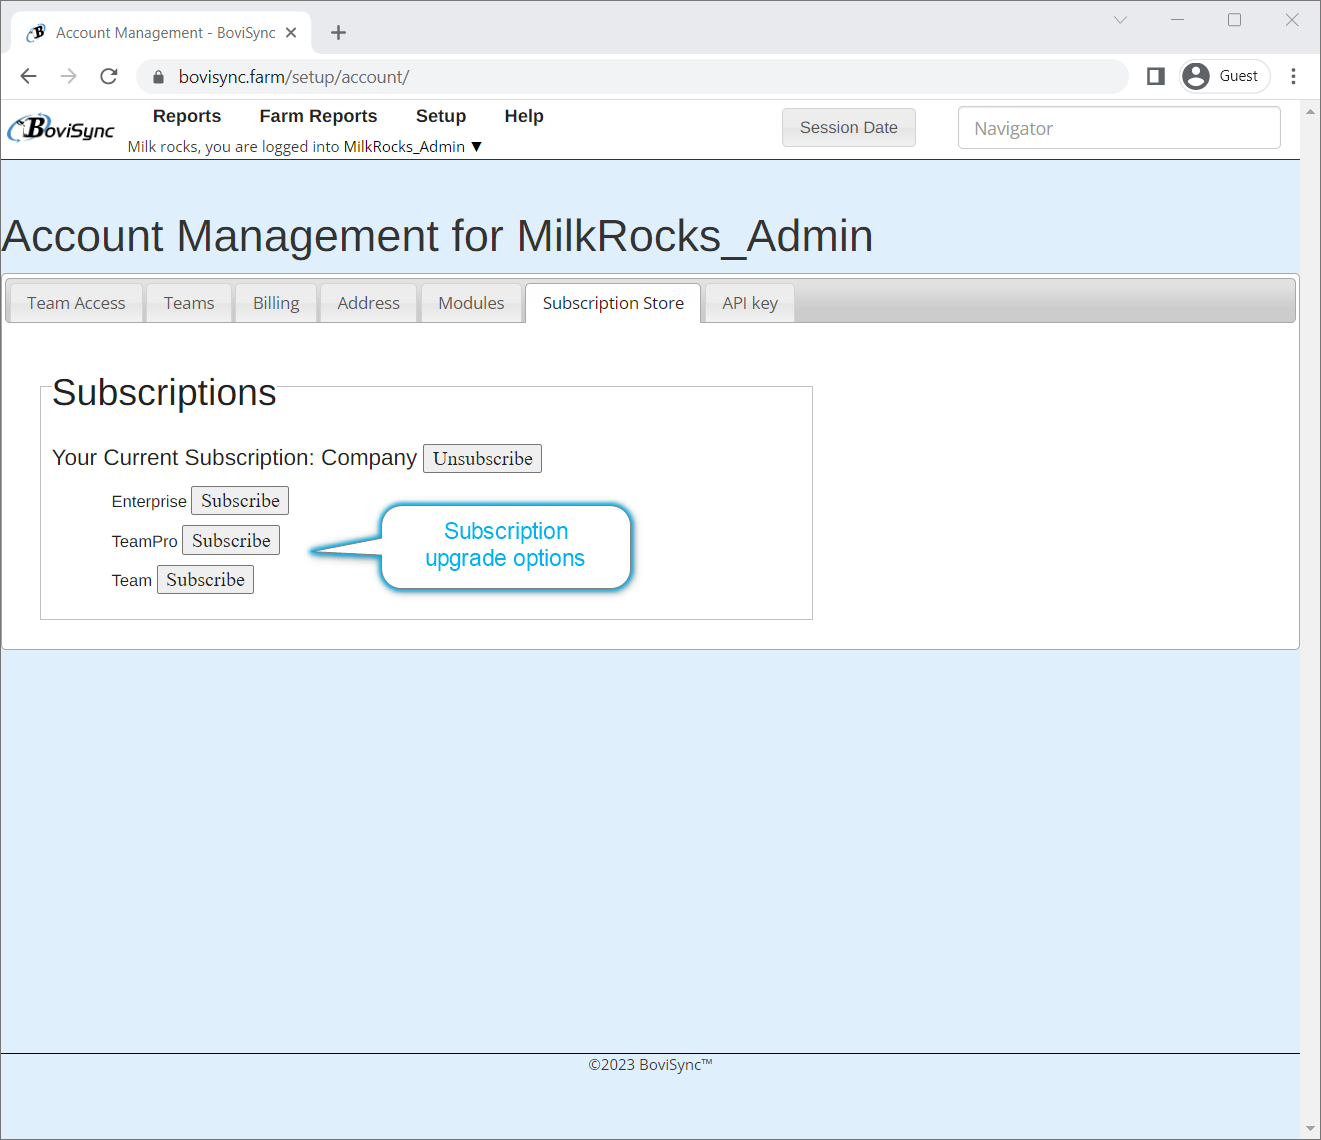Minimize the browser window

pos(1177,20)
